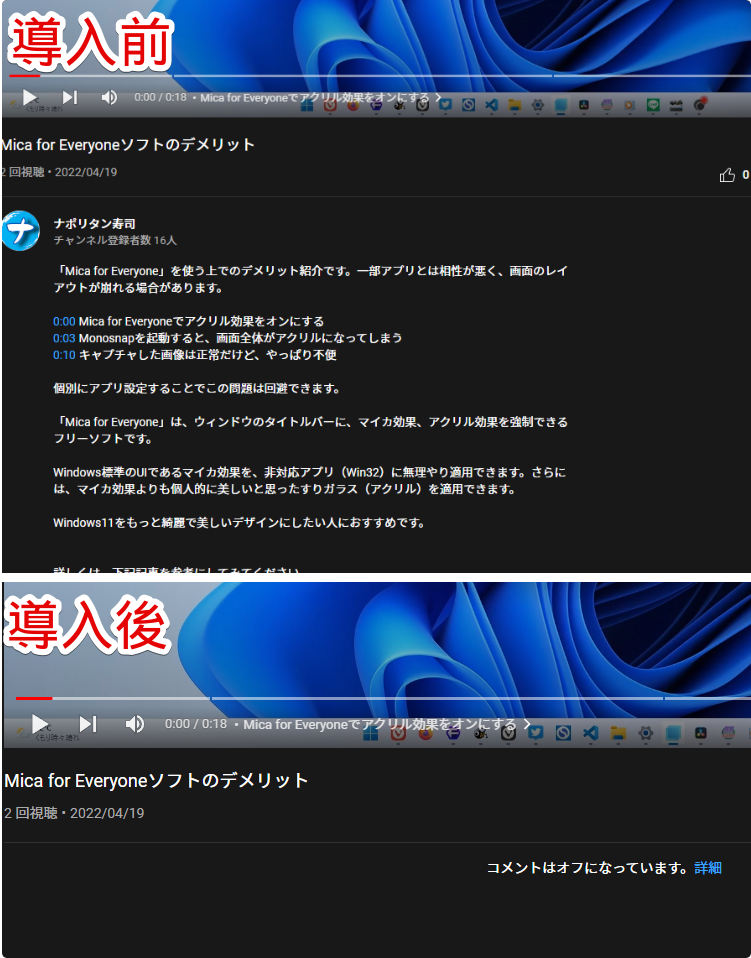Play the video in the 導入後 player
The width and height of the screenshot is (751, 958).
pos(40,724)
